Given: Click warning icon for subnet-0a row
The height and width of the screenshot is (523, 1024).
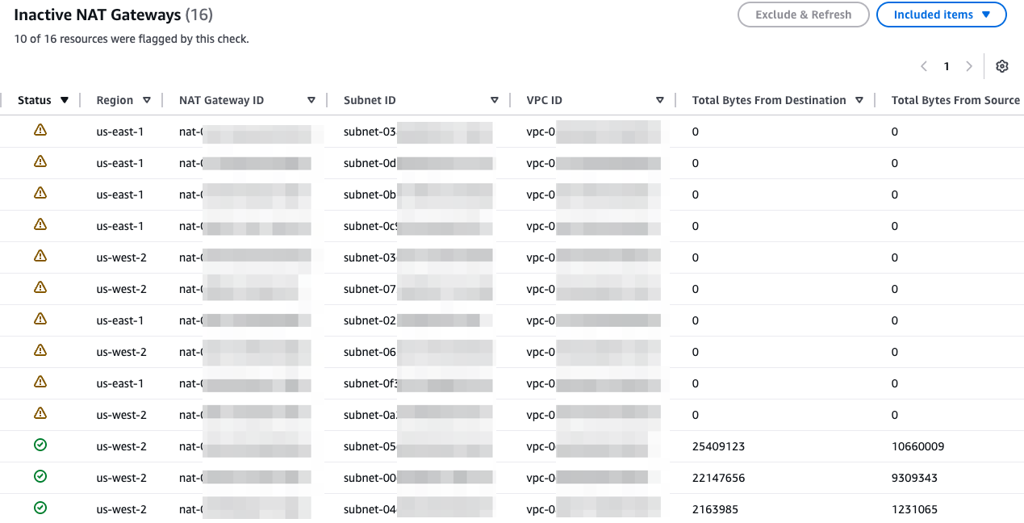Looking at the screenshot, I should [40, 413].
